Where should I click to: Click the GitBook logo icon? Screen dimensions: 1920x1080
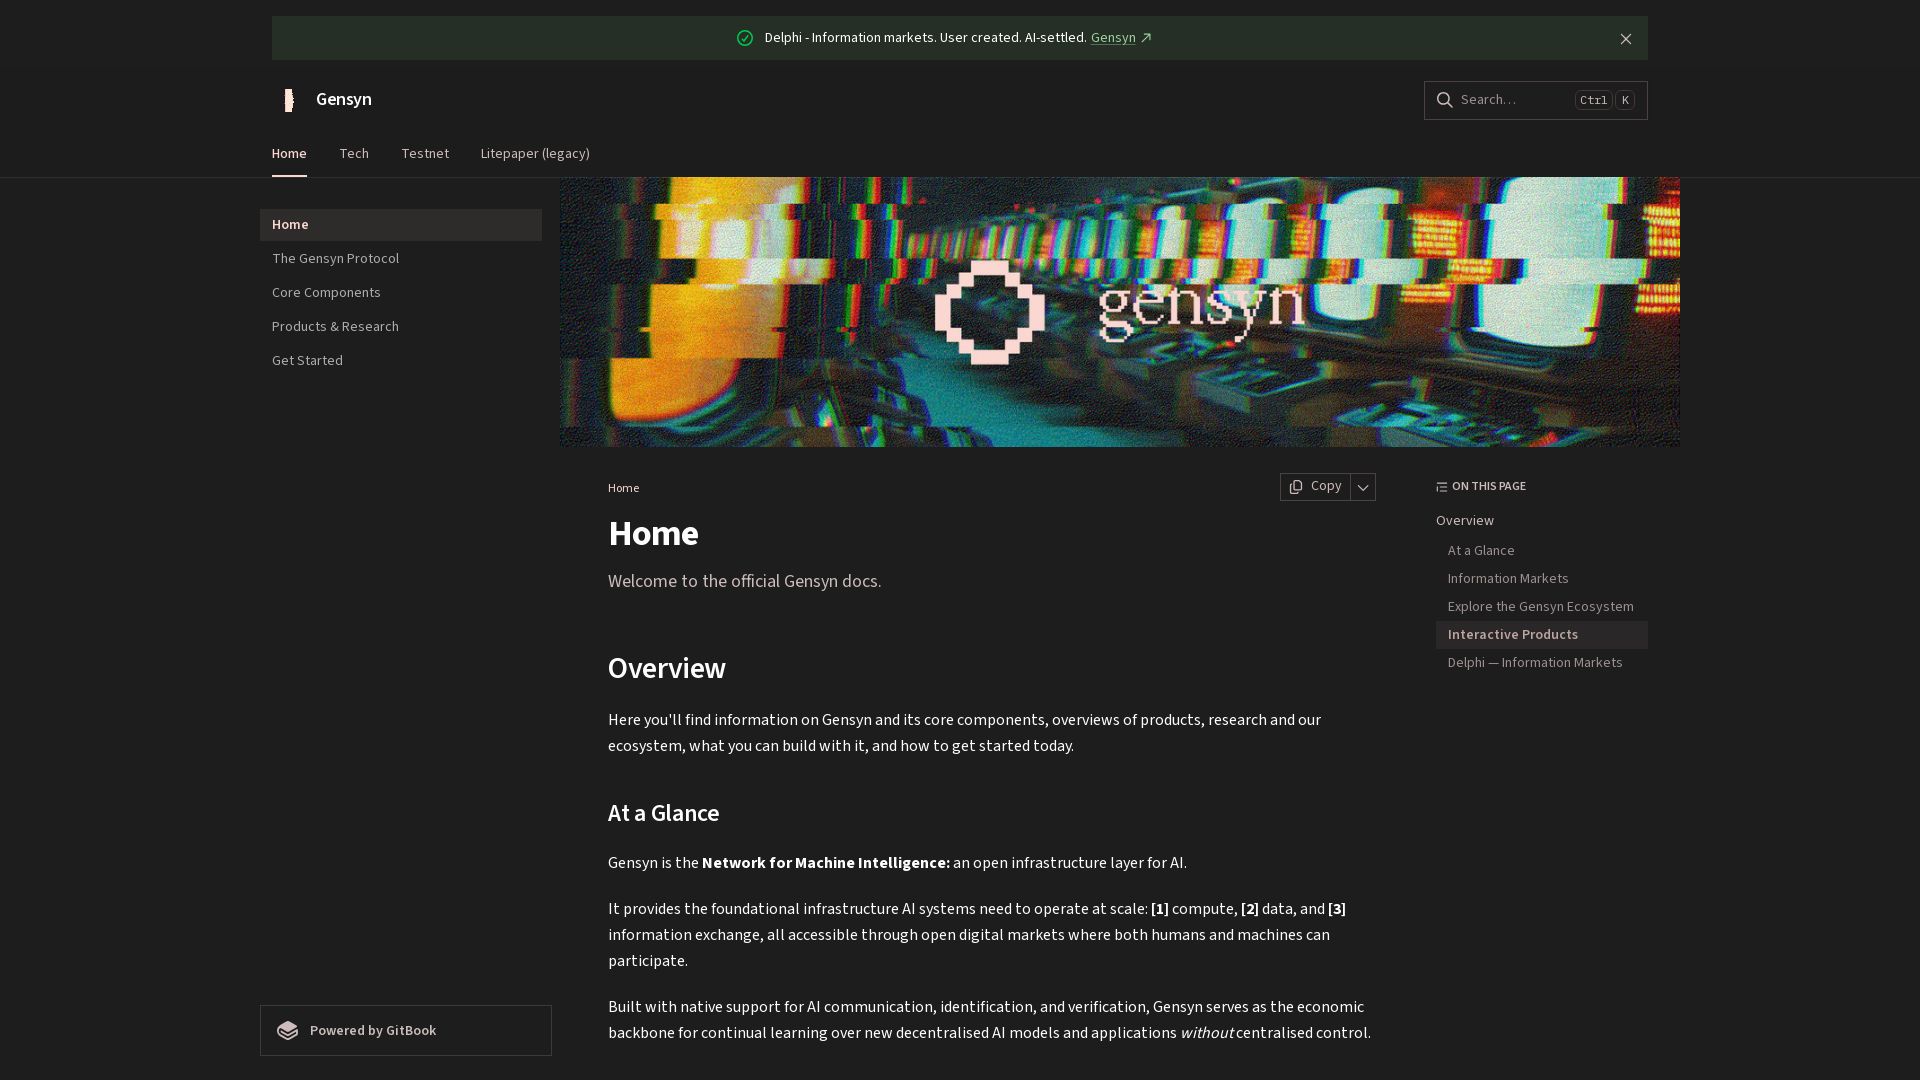click(x=288, y=1031)
